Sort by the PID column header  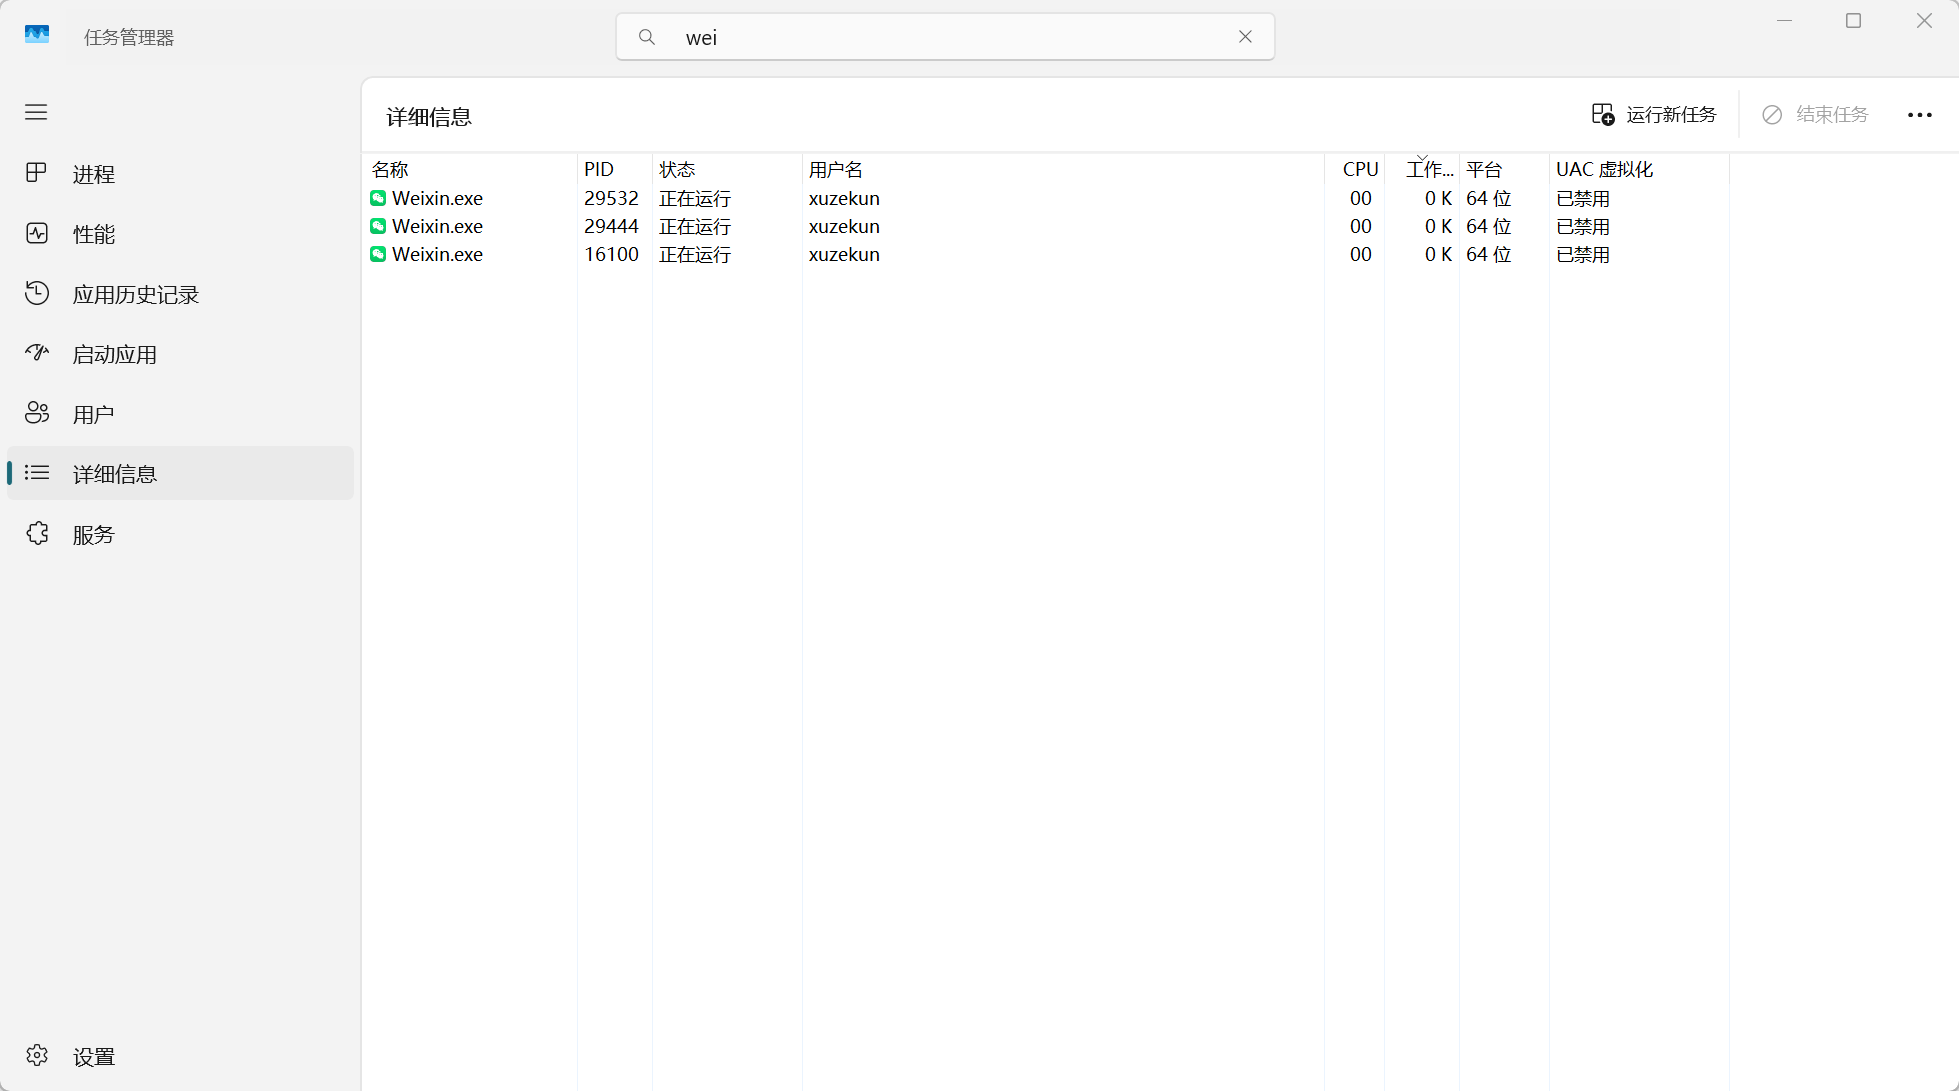point(599,169)
